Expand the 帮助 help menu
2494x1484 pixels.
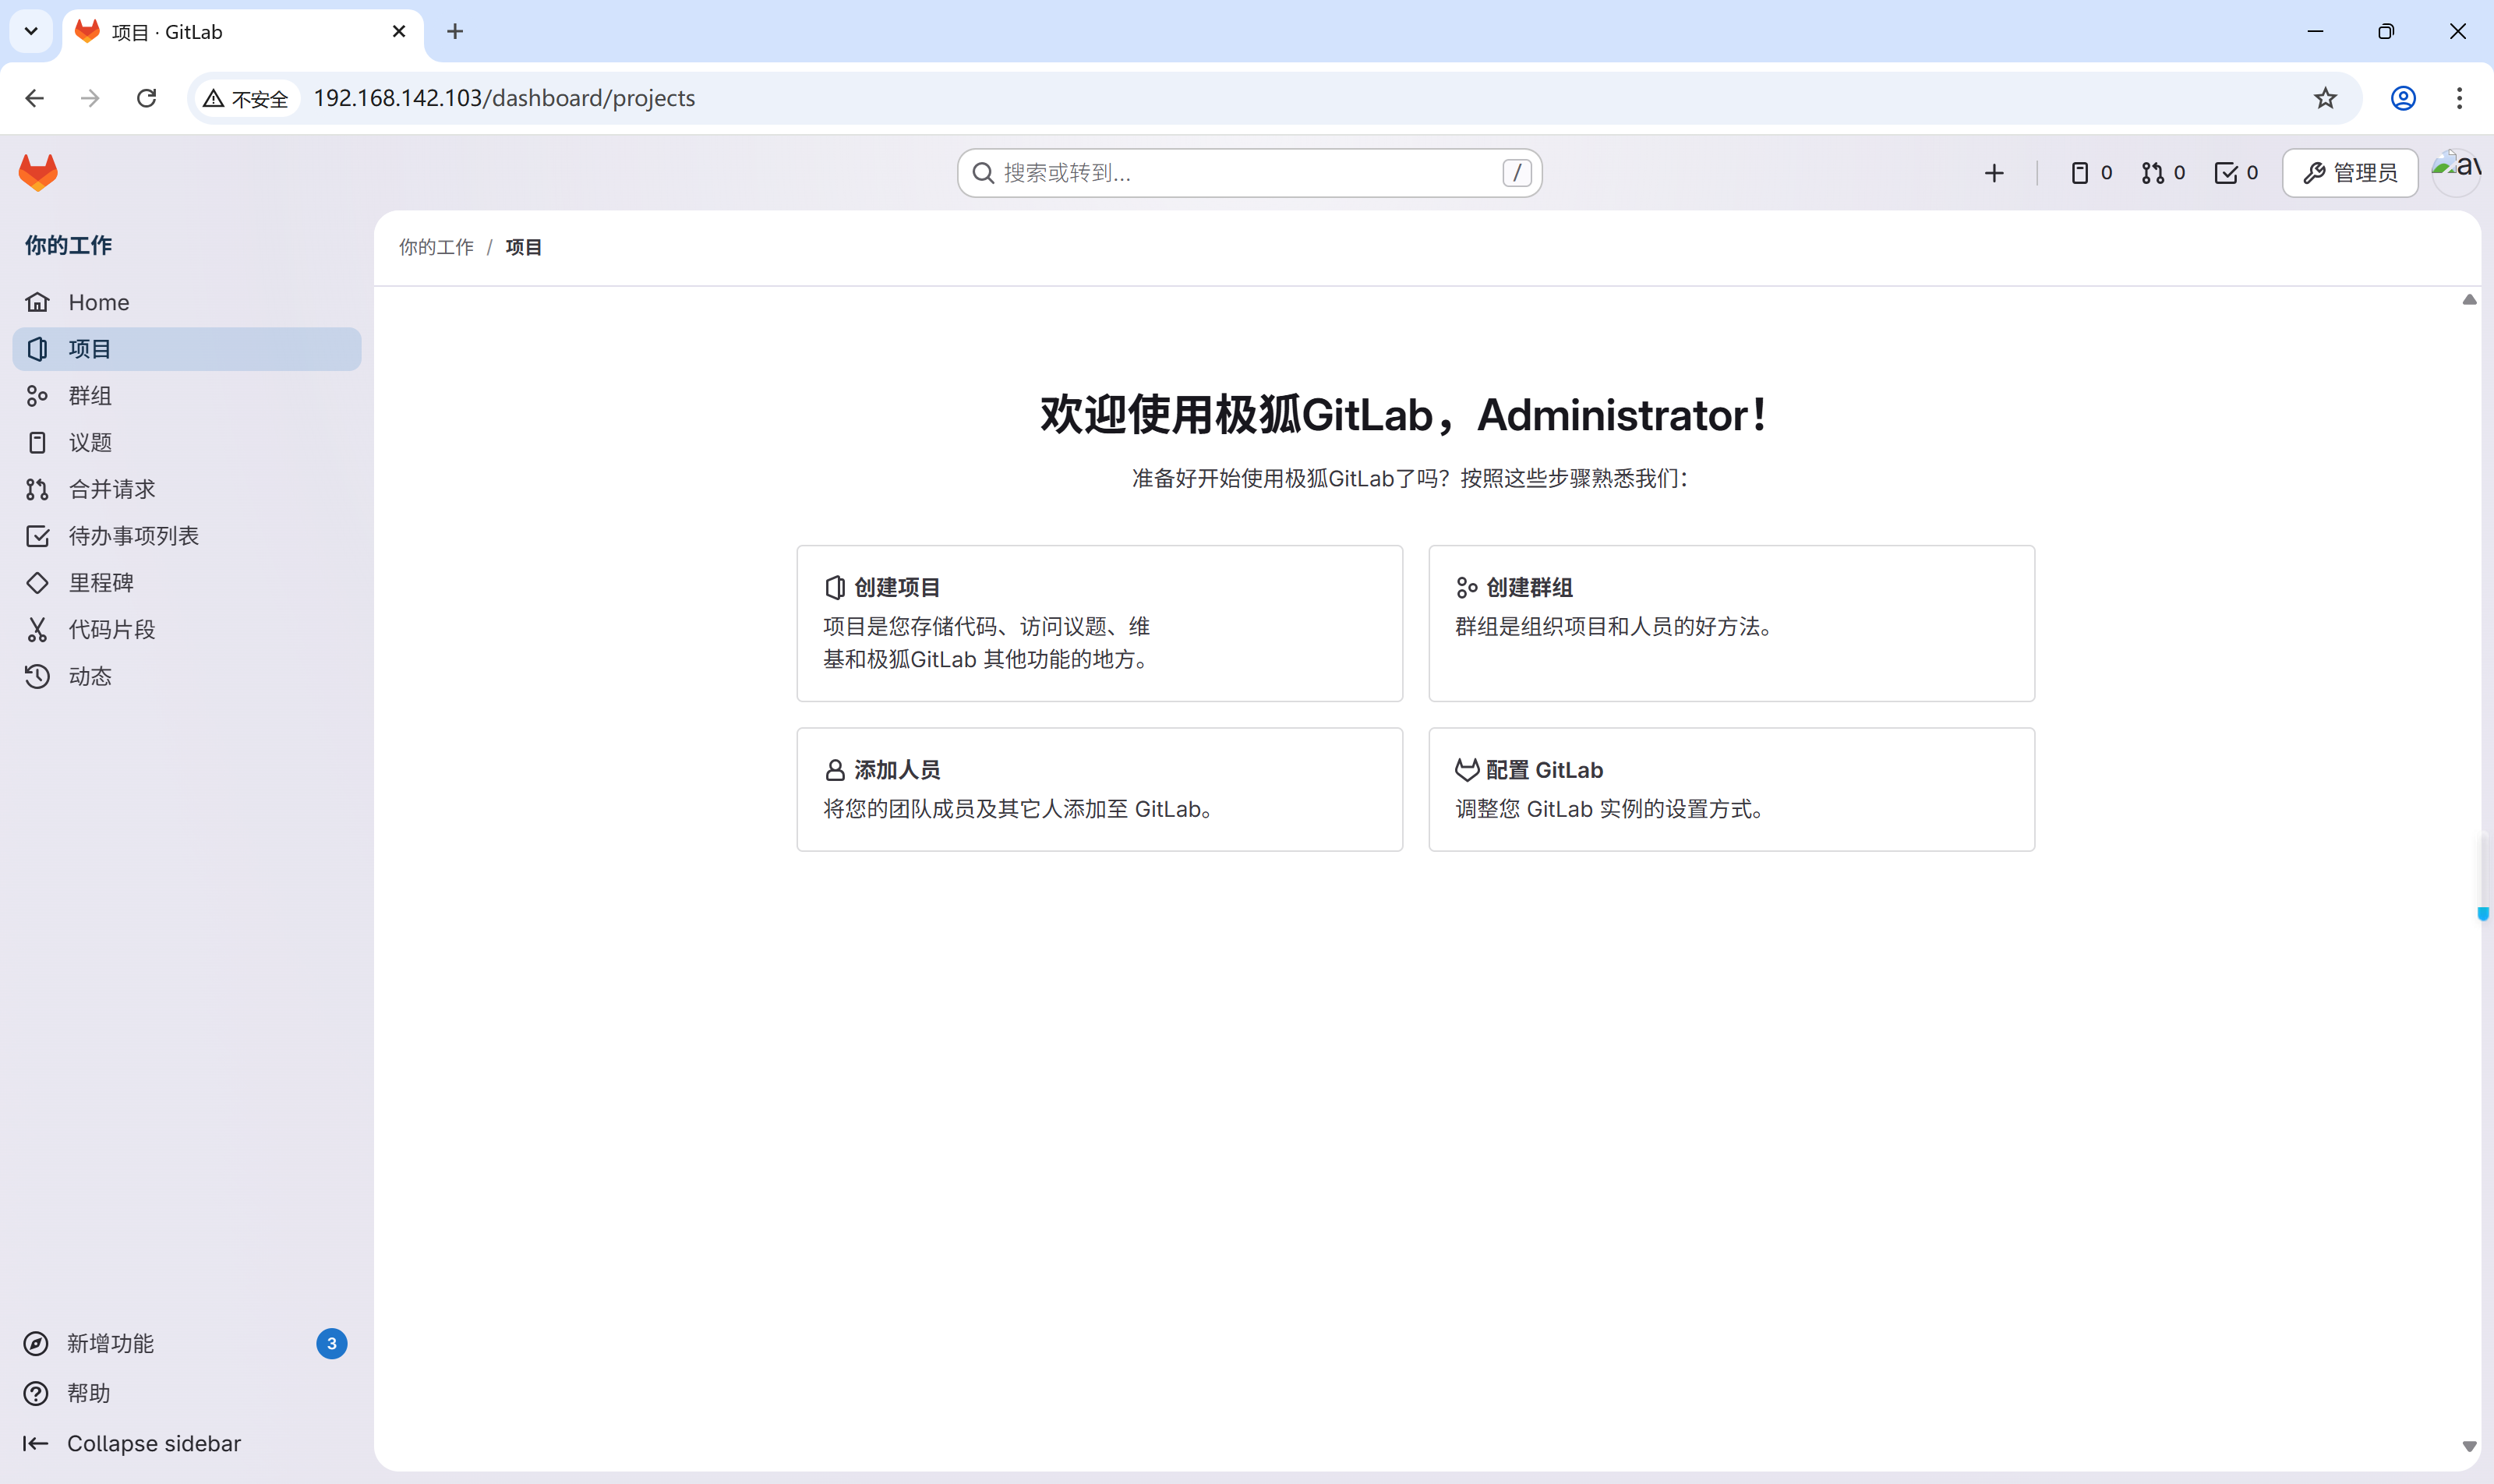click(88, 1393)
